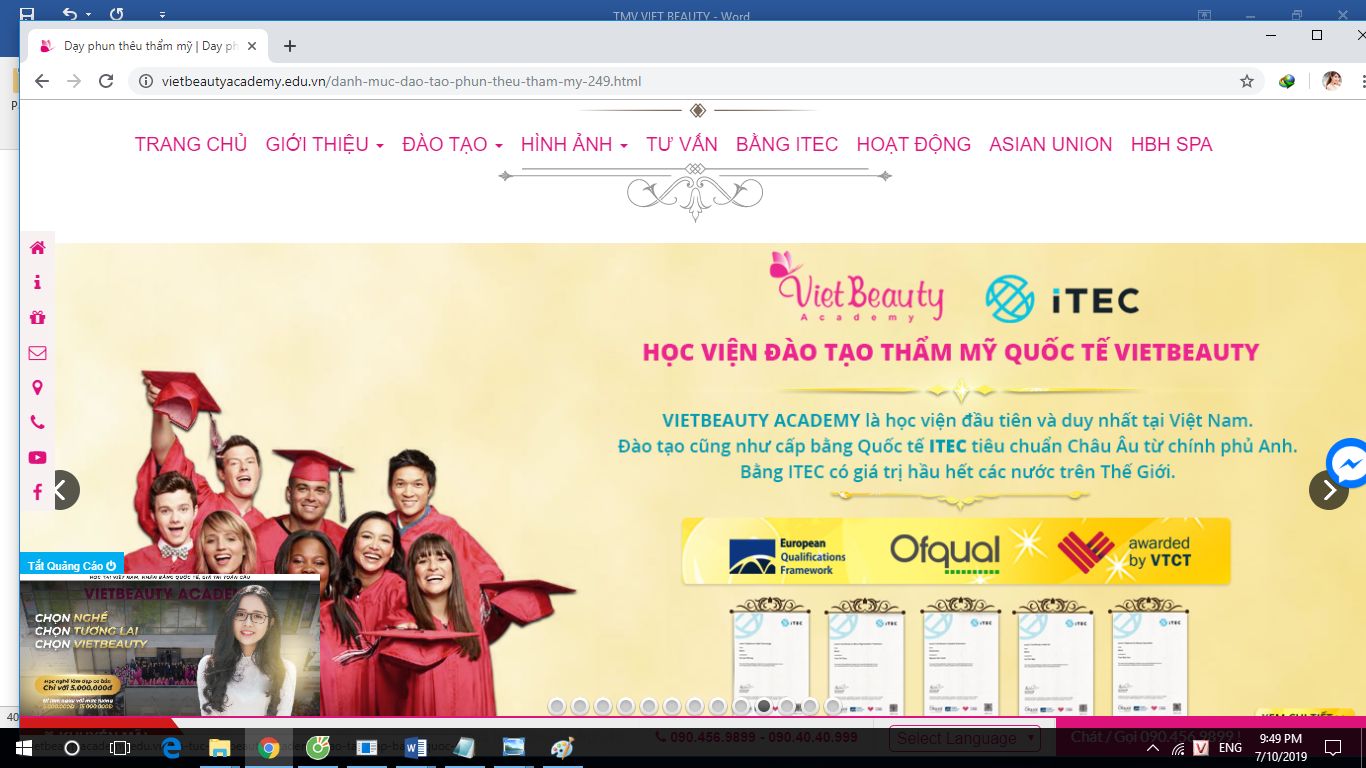Expand the ĐÀO TẠO dropdown menu
Screen dimensions: 1366x768
pyautogui.click(x=452, y=145)
